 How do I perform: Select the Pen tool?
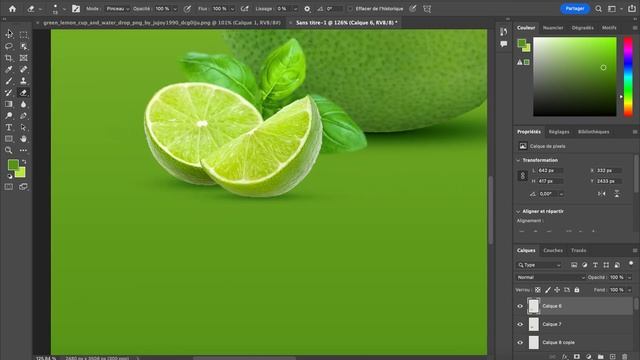[x=23, y=116]
